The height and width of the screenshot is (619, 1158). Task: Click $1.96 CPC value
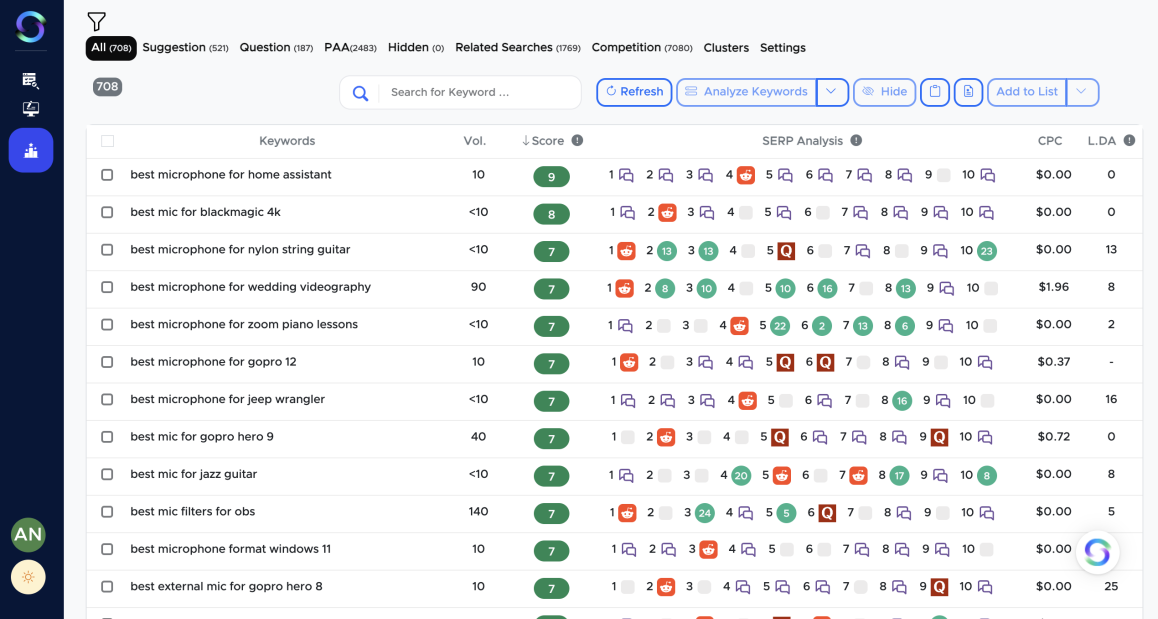tap(1053, 287)
